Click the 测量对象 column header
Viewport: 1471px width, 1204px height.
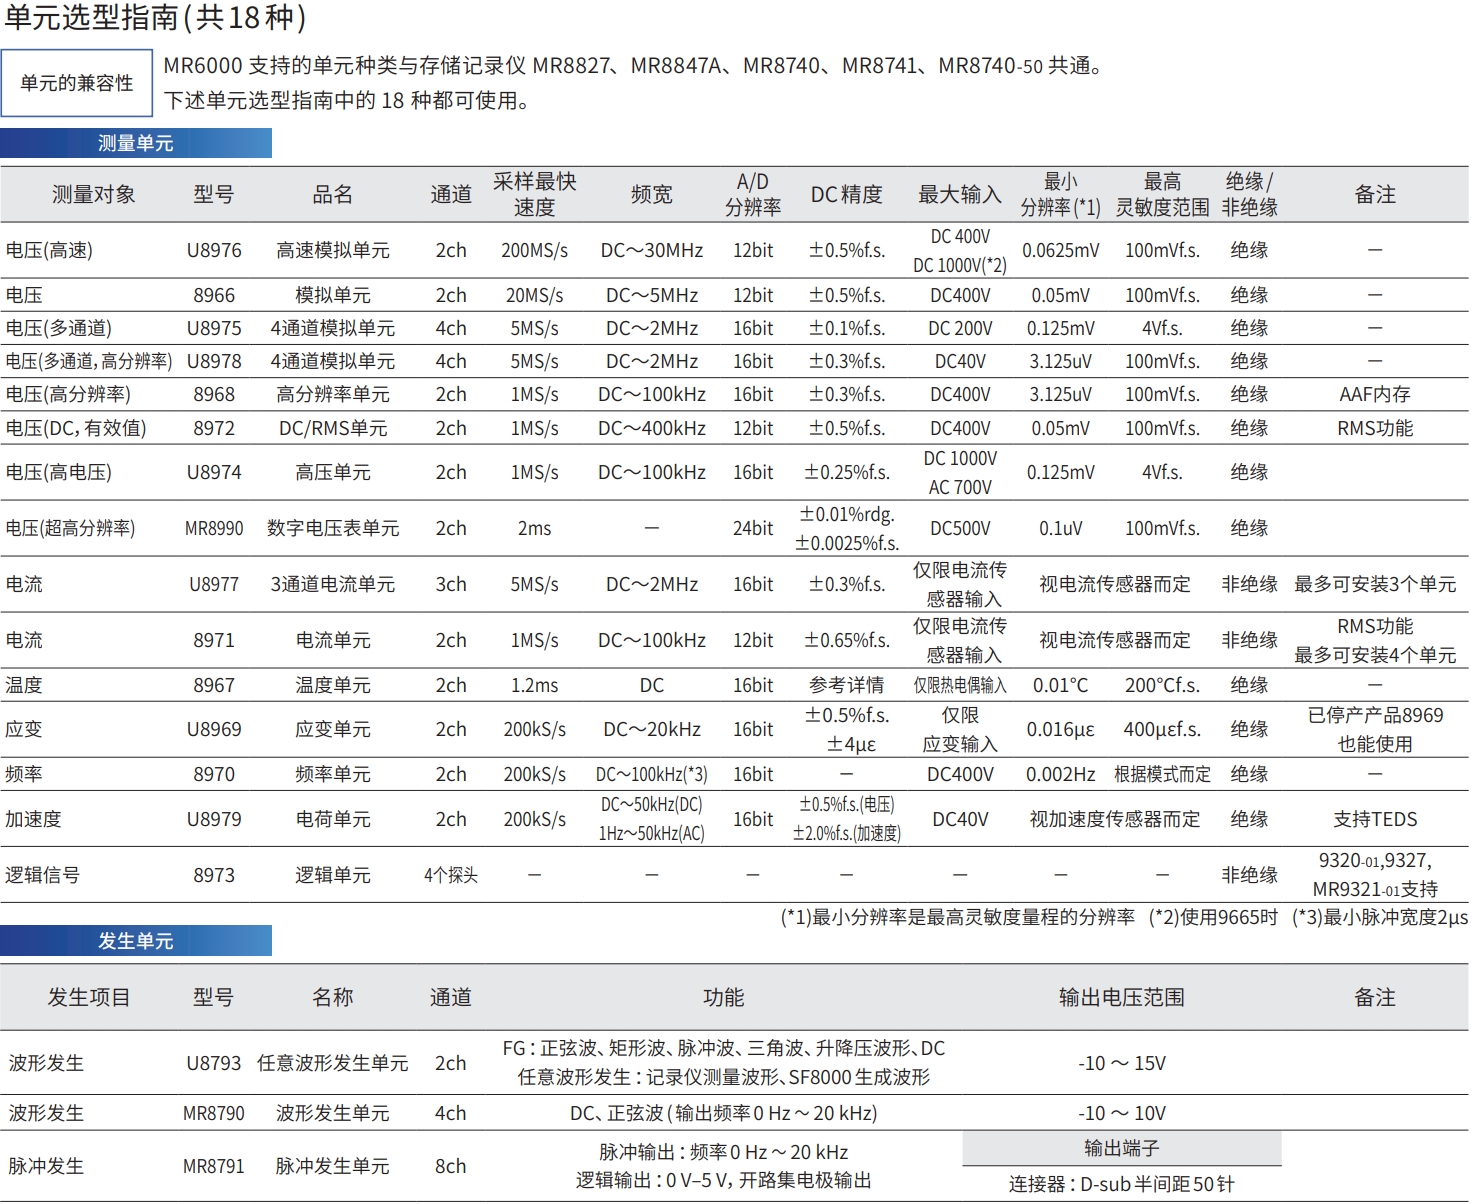point(93,195)
